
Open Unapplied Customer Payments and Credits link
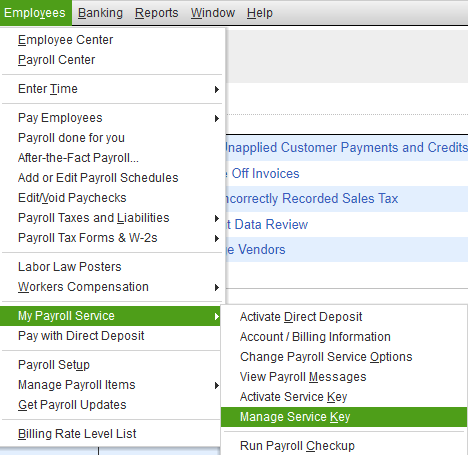point(347,148)
